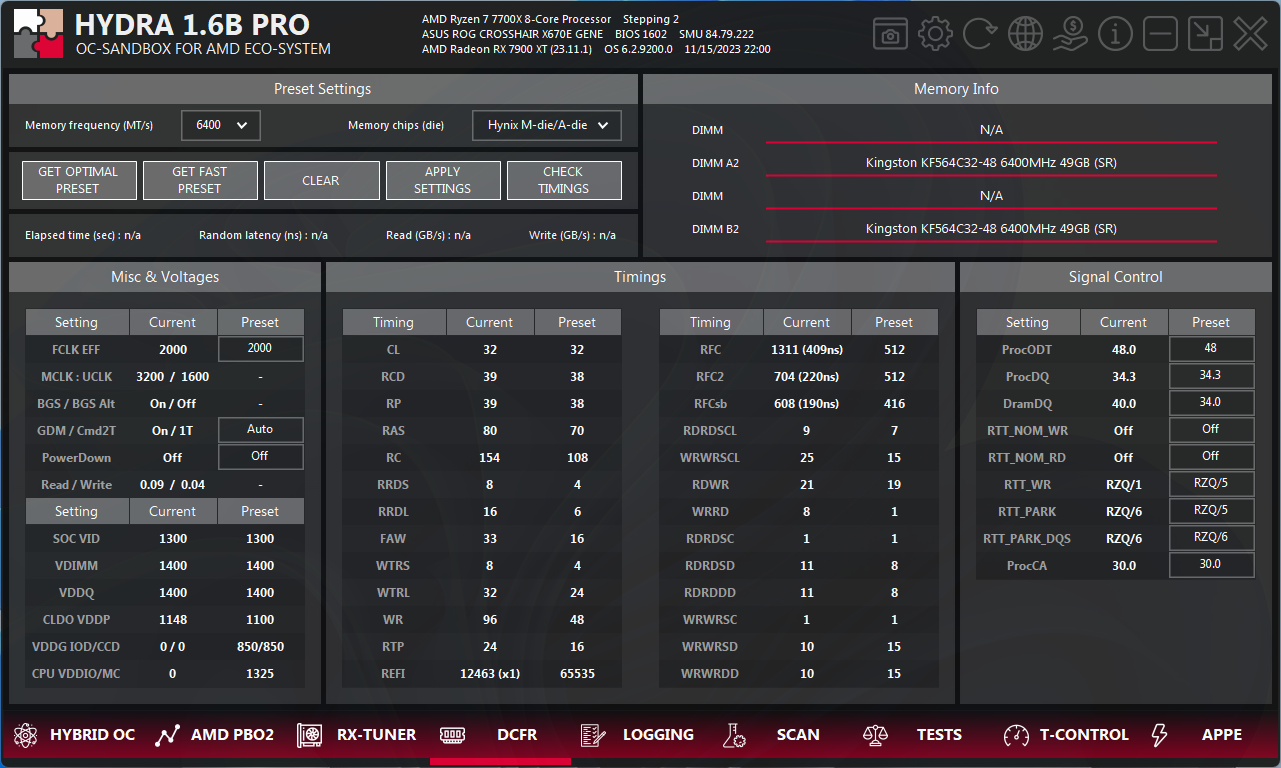
Task: Minimize the HYDRA window
Action: click(x=1160, y=34)
